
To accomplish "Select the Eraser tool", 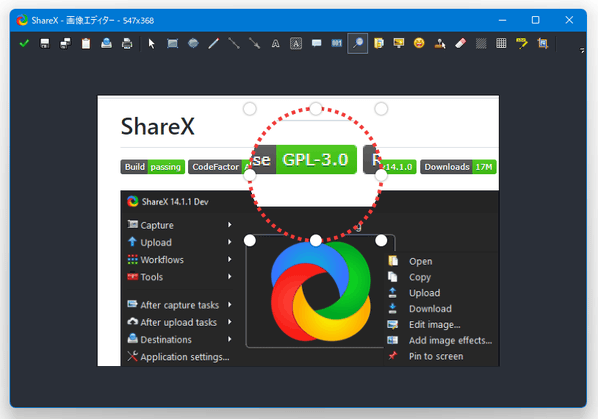I will (x=460, y=43).
